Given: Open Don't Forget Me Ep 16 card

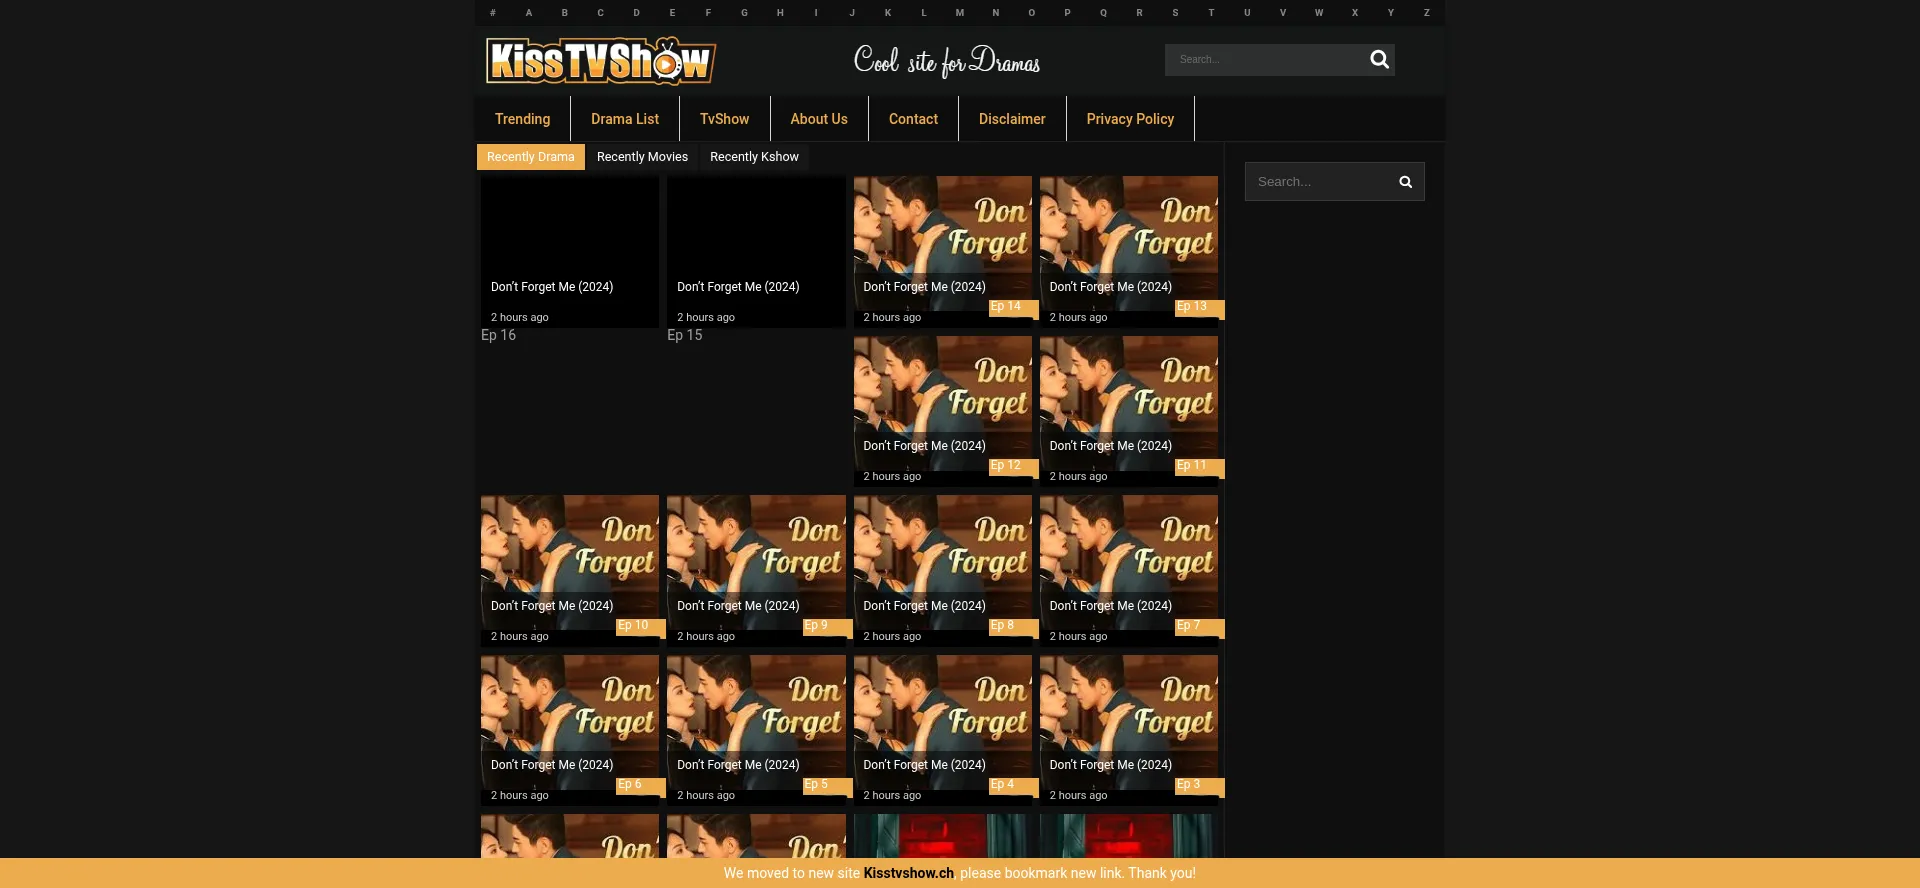Looking at the screenshot, I should pos(570,252).
